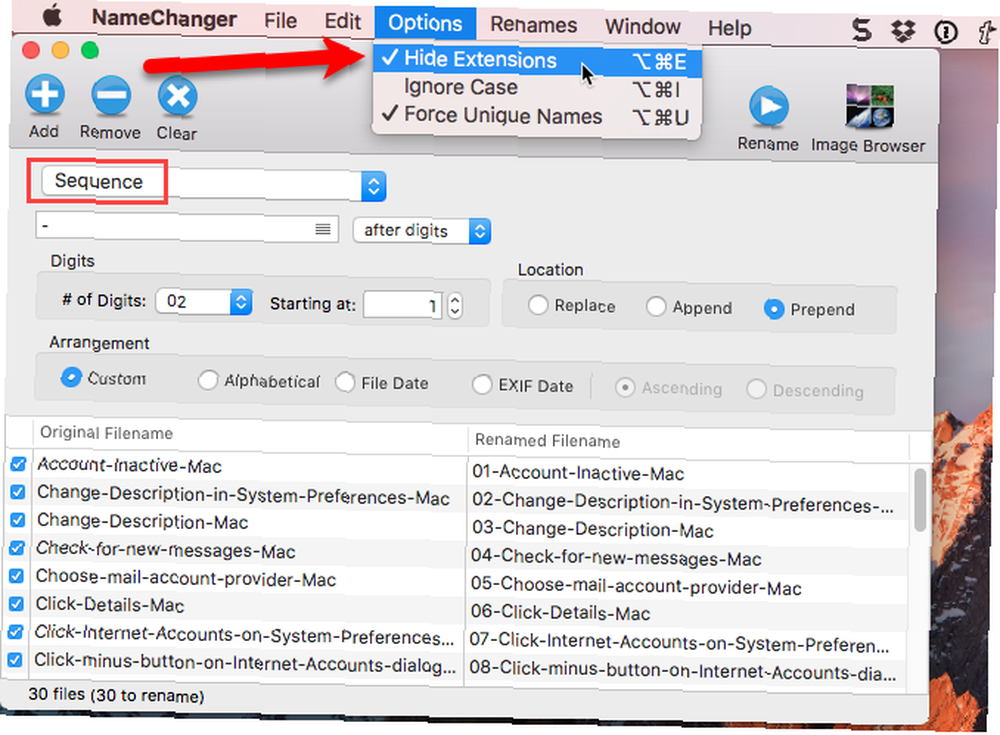Click renamed entry 06-Click-Details-Mac

(561, 612)
